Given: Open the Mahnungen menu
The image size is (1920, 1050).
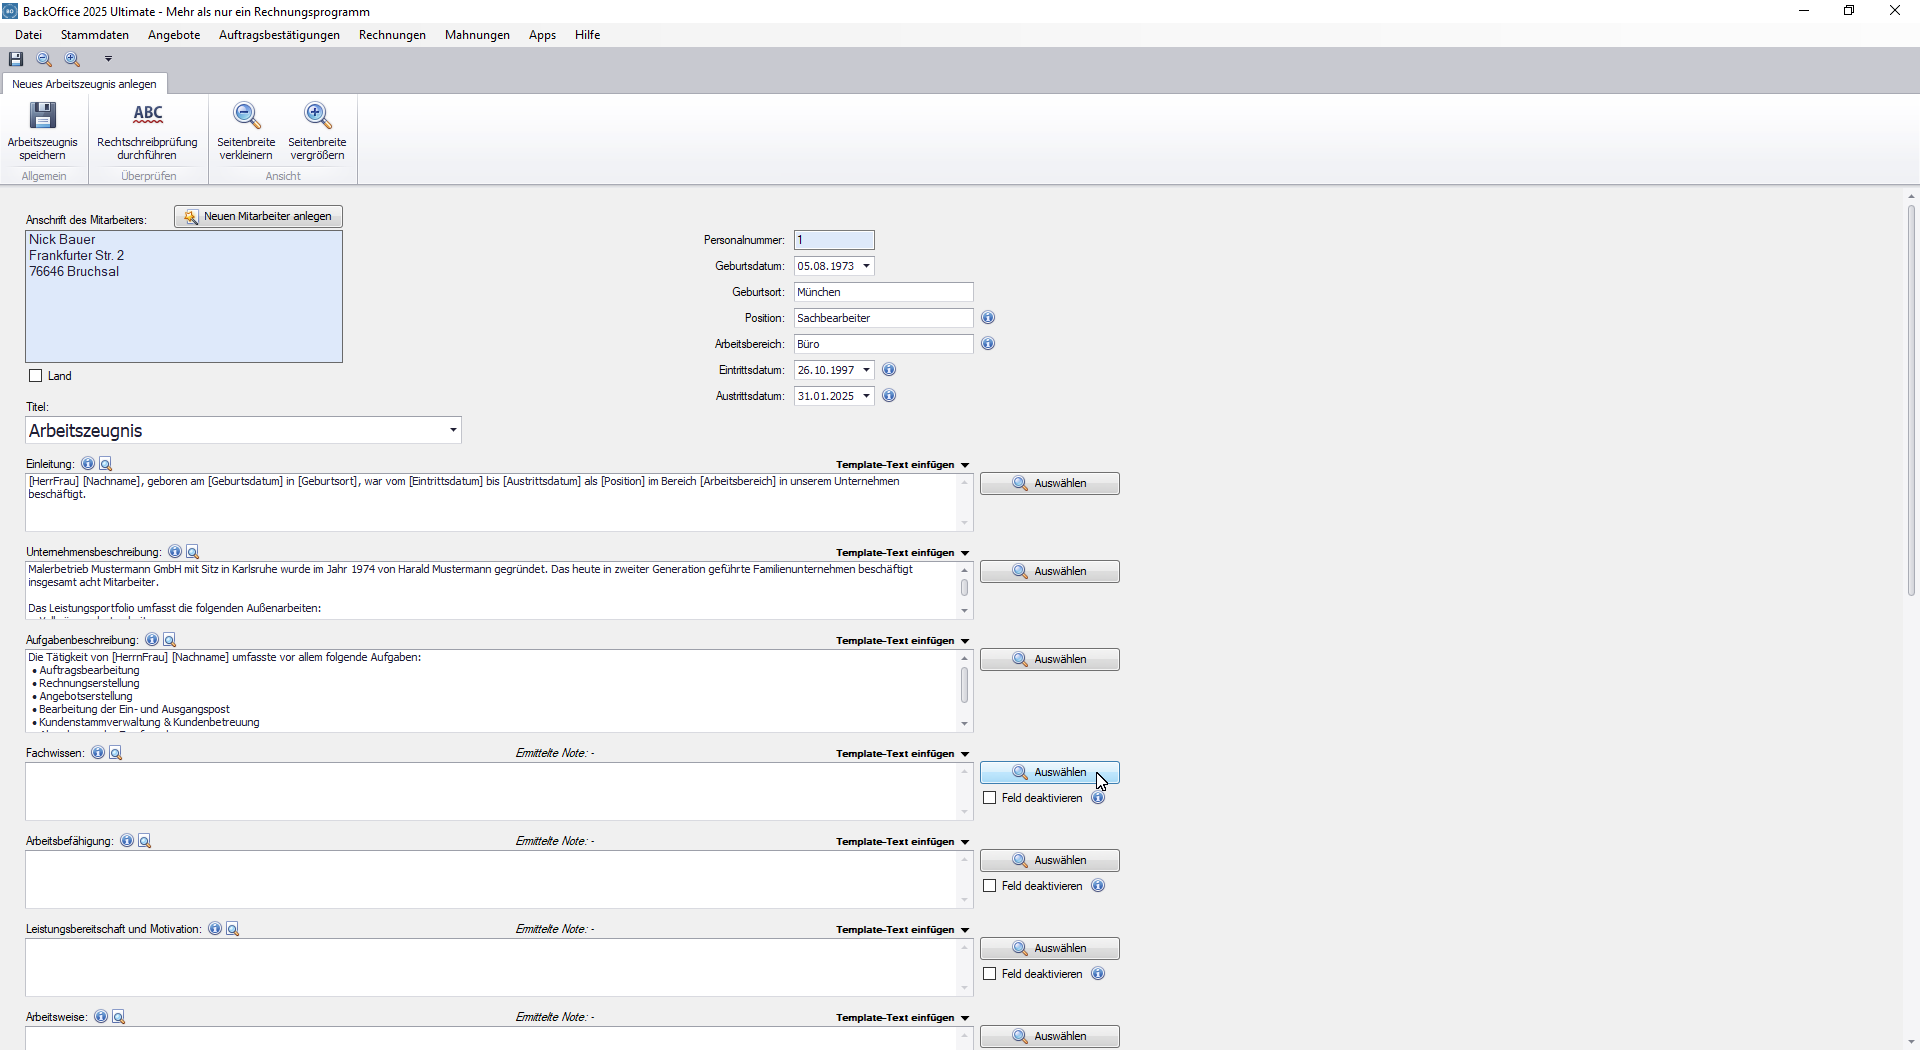Looking at the screenshot, I should (x=477, y=35).
